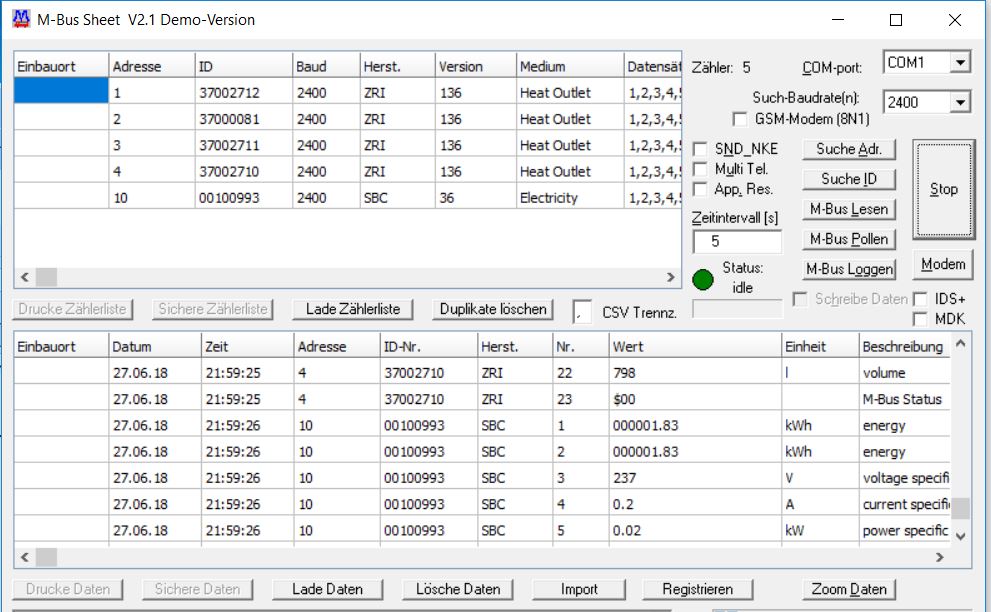Select the Electricity meter row with ID 00100993

(348, 198)
